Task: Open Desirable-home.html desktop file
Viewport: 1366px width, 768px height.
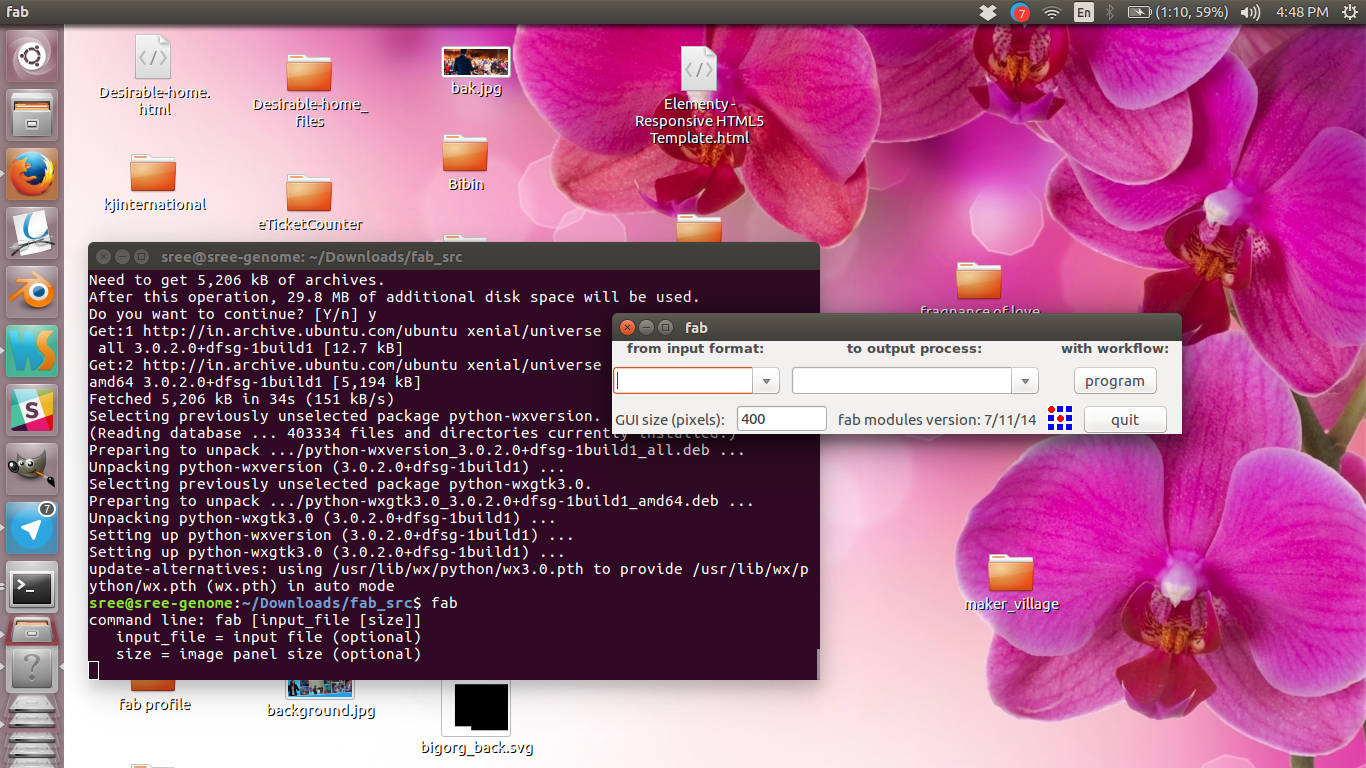Action: (154, 76)
